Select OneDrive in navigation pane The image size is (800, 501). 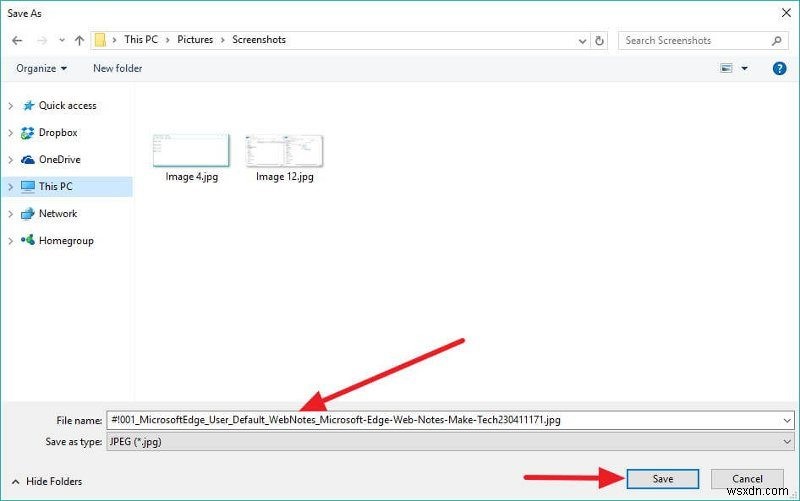coord(60,160)
